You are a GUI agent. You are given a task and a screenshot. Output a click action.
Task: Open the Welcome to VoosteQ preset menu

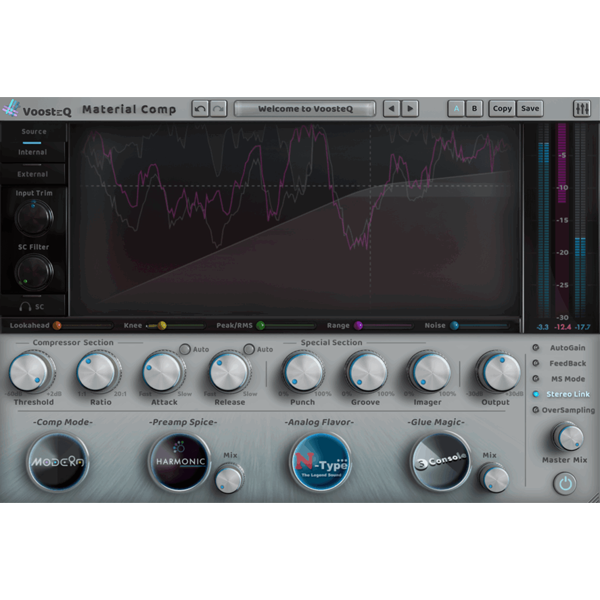coord(305,109)
